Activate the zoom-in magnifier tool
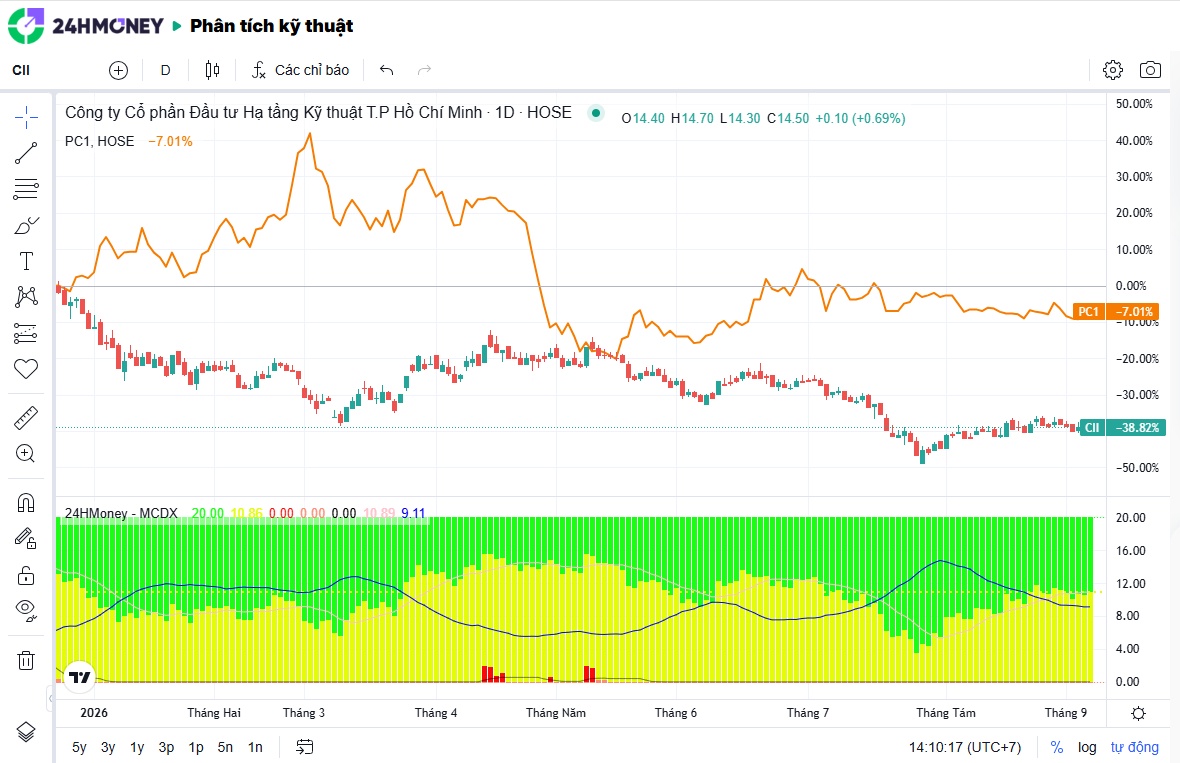This screenshot has height=763, width=1180. point(26,454)
